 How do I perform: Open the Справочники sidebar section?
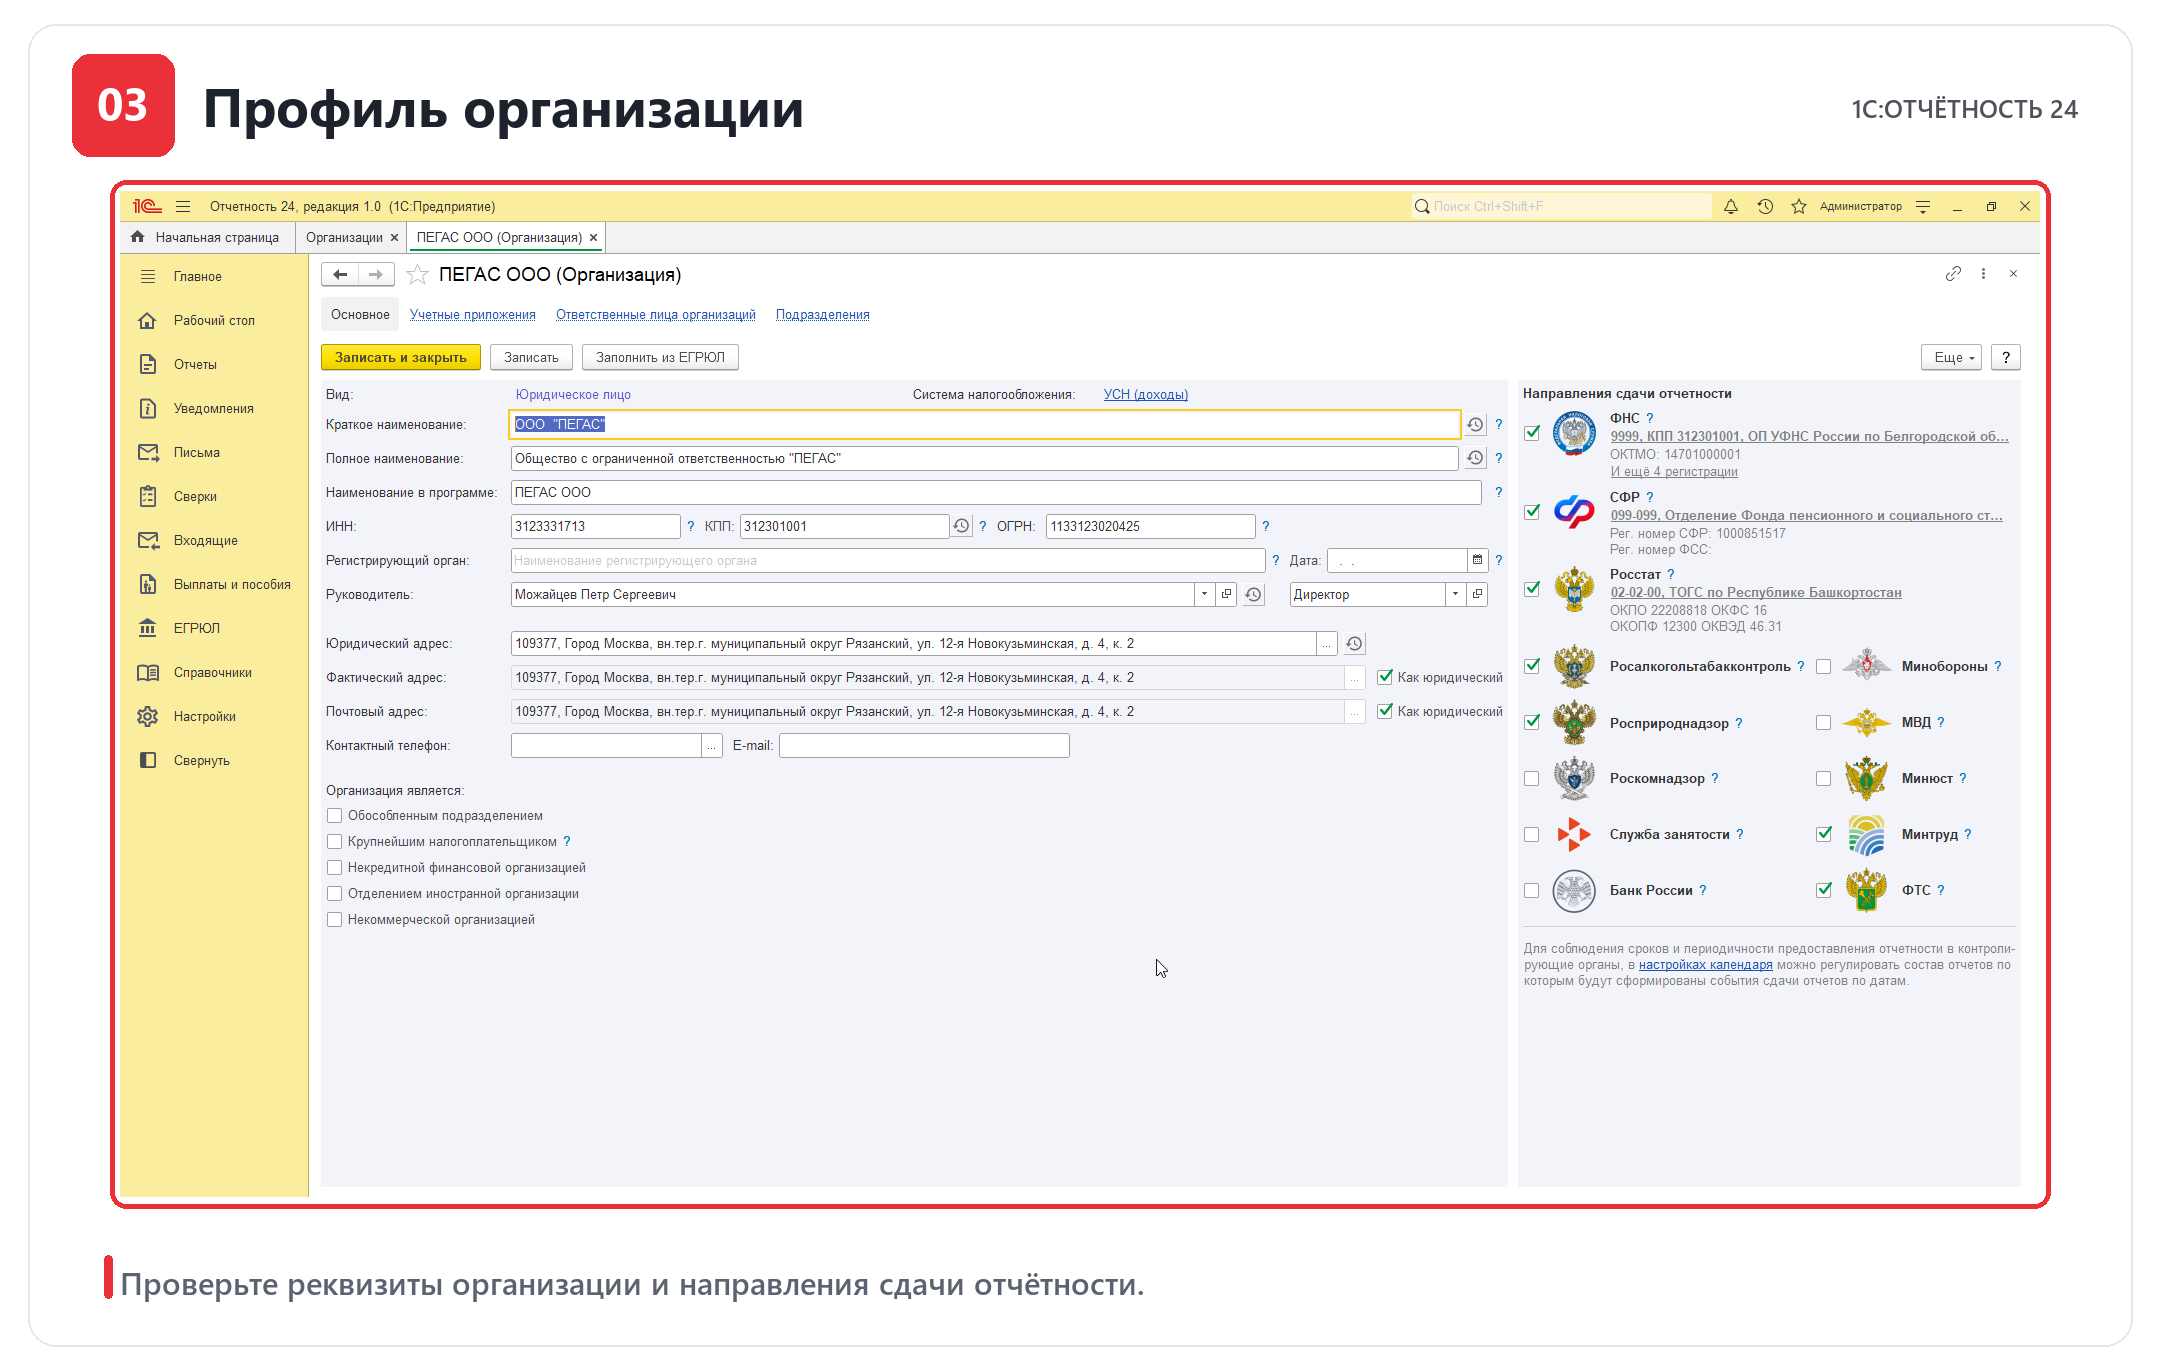click(212, 673)
